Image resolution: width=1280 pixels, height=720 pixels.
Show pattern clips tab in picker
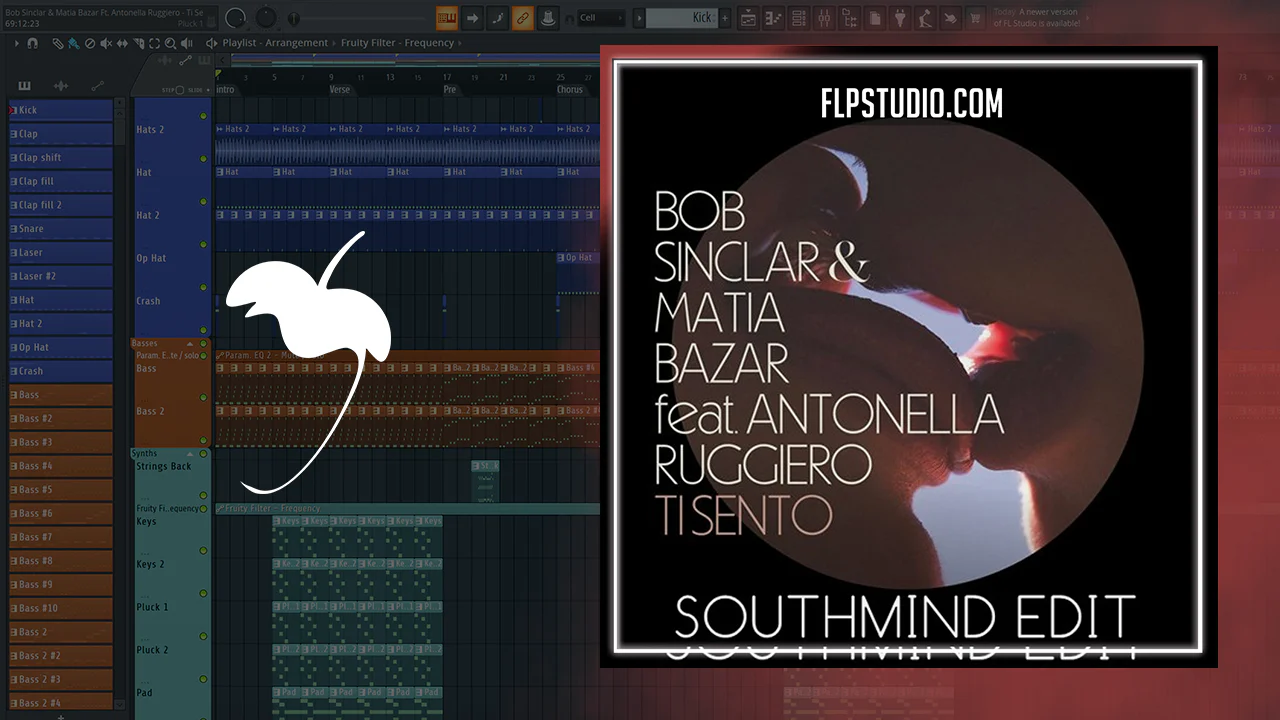click(24, 86)
